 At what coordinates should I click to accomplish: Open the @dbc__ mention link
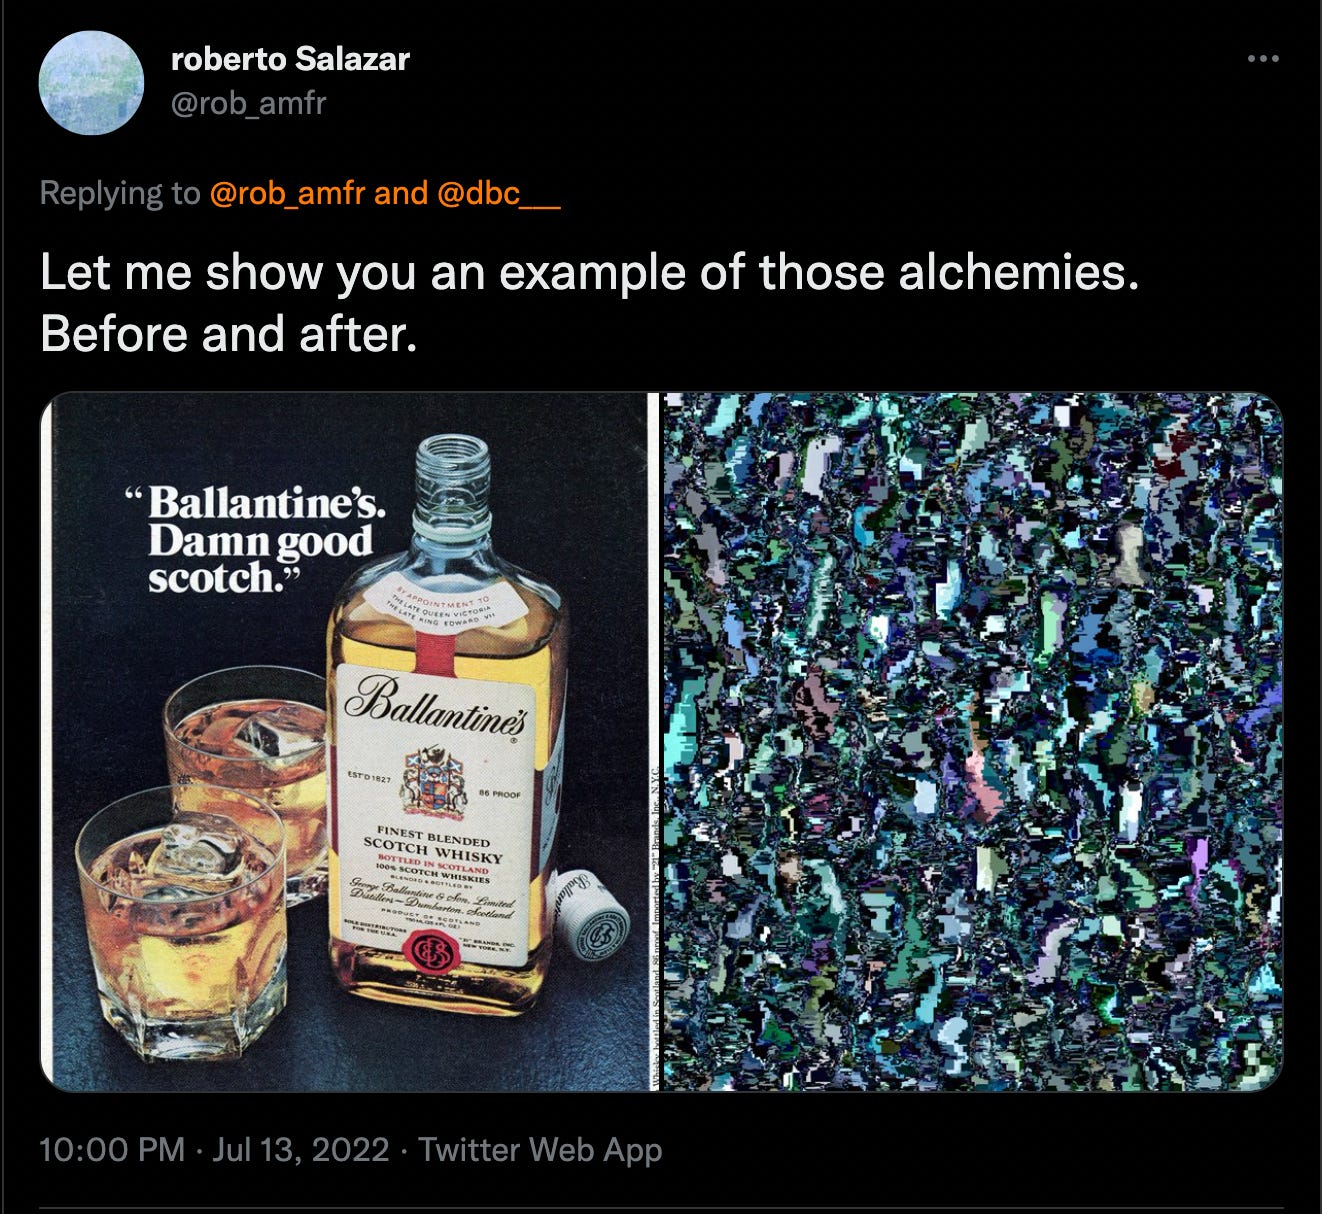[x=498, y=192]
